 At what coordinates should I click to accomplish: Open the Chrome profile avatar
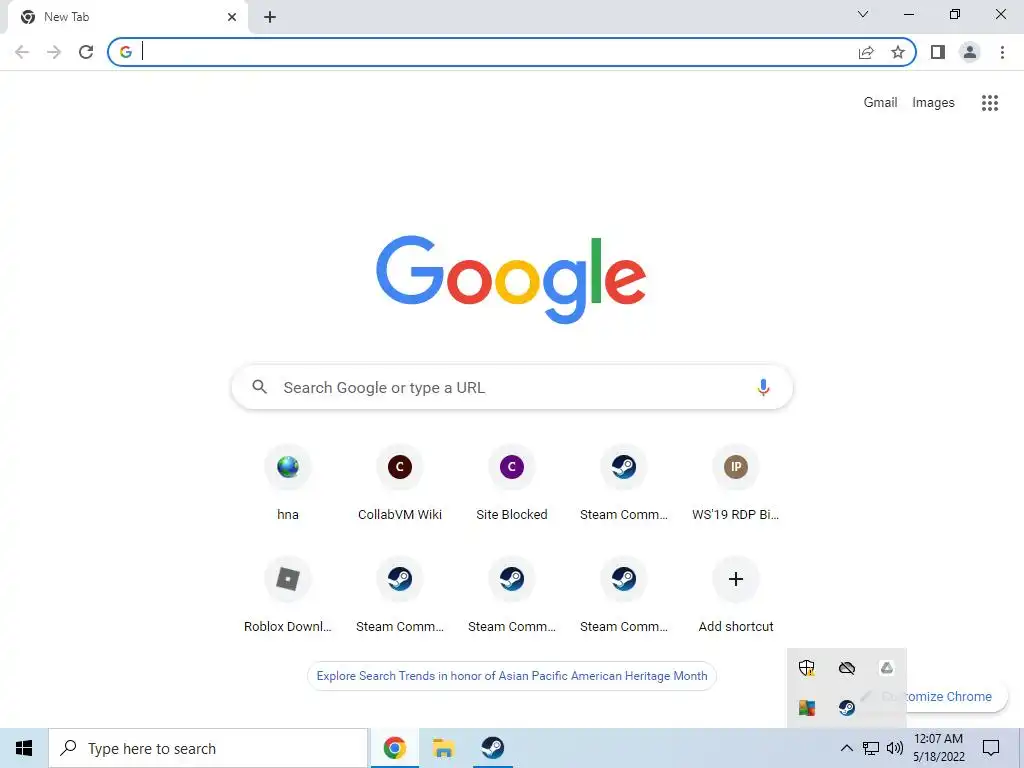click(970, 52)
